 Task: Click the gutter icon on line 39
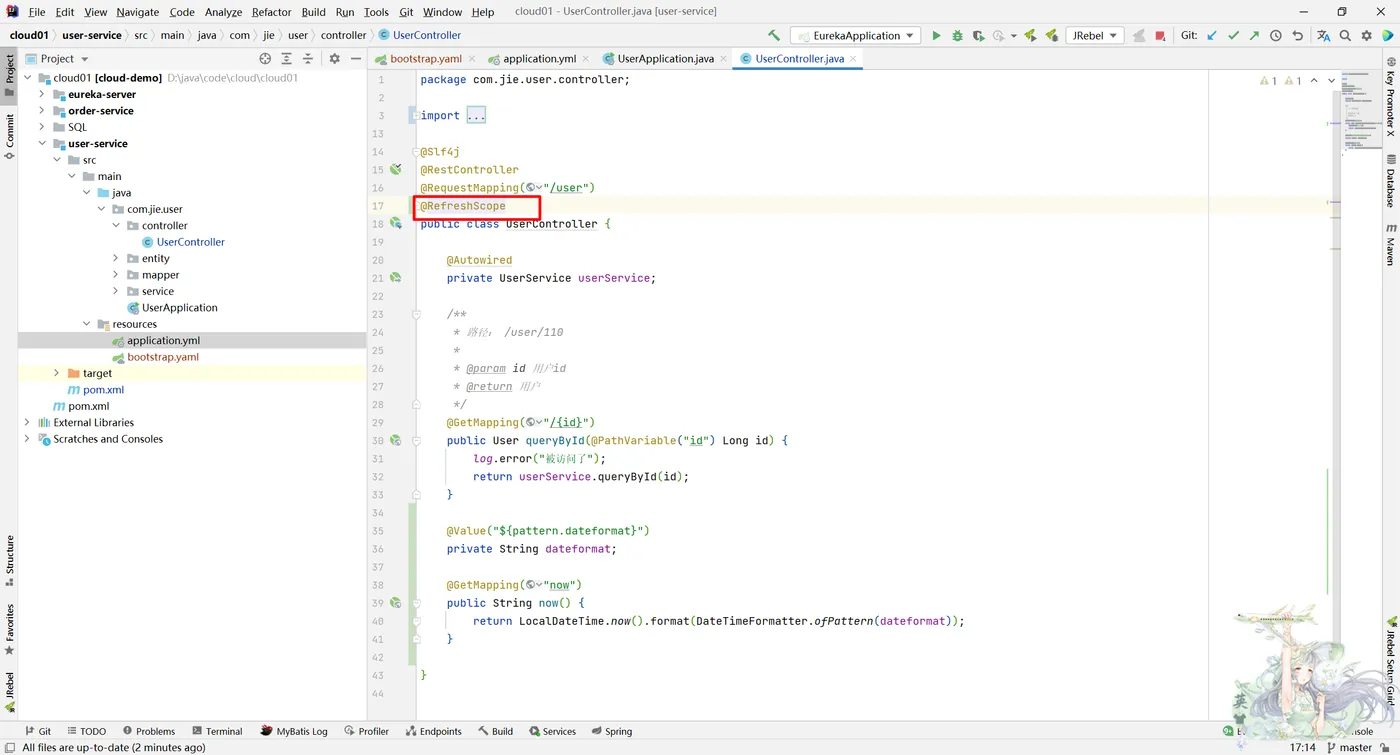click(x=395, y=603)
